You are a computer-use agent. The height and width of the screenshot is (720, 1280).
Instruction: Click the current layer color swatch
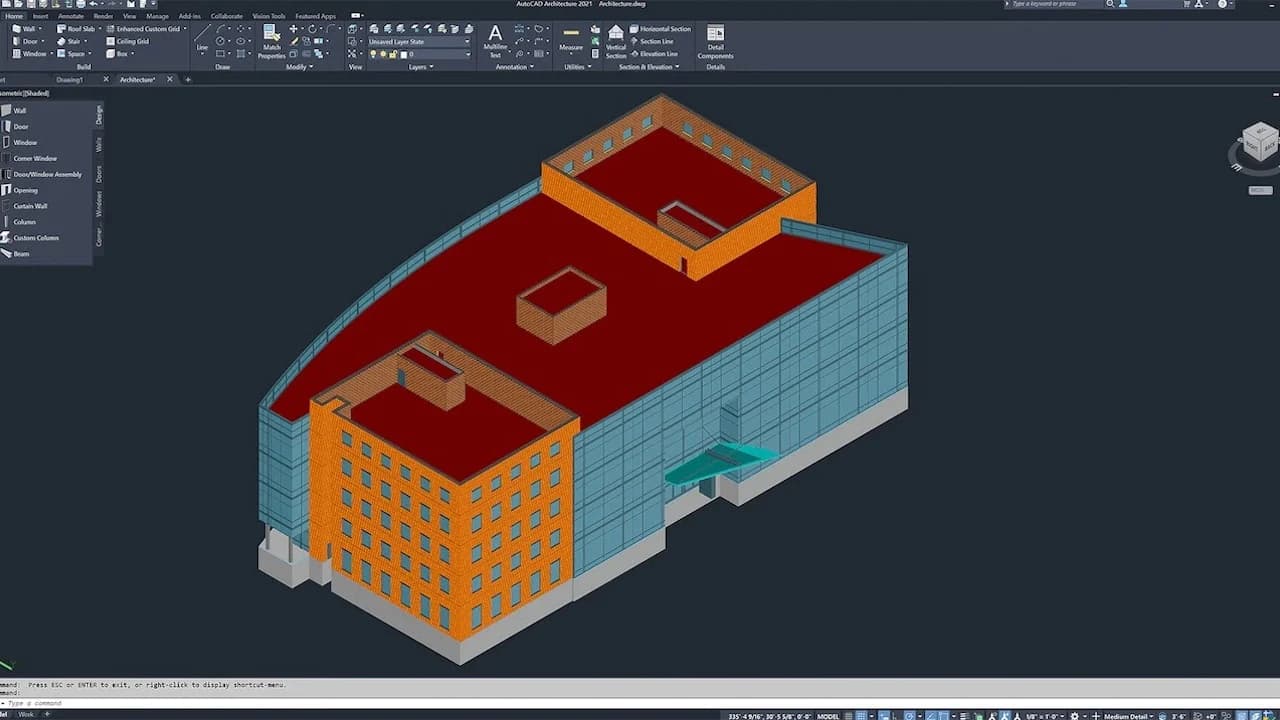coord(404,54)
